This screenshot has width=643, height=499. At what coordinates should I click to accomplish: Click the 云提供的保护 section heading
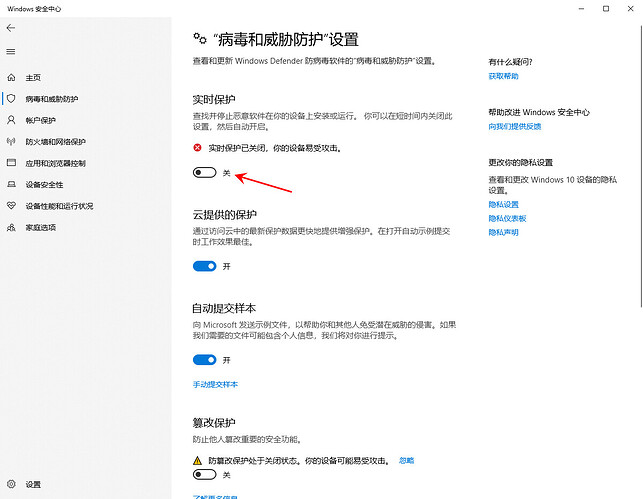(225, 214)
